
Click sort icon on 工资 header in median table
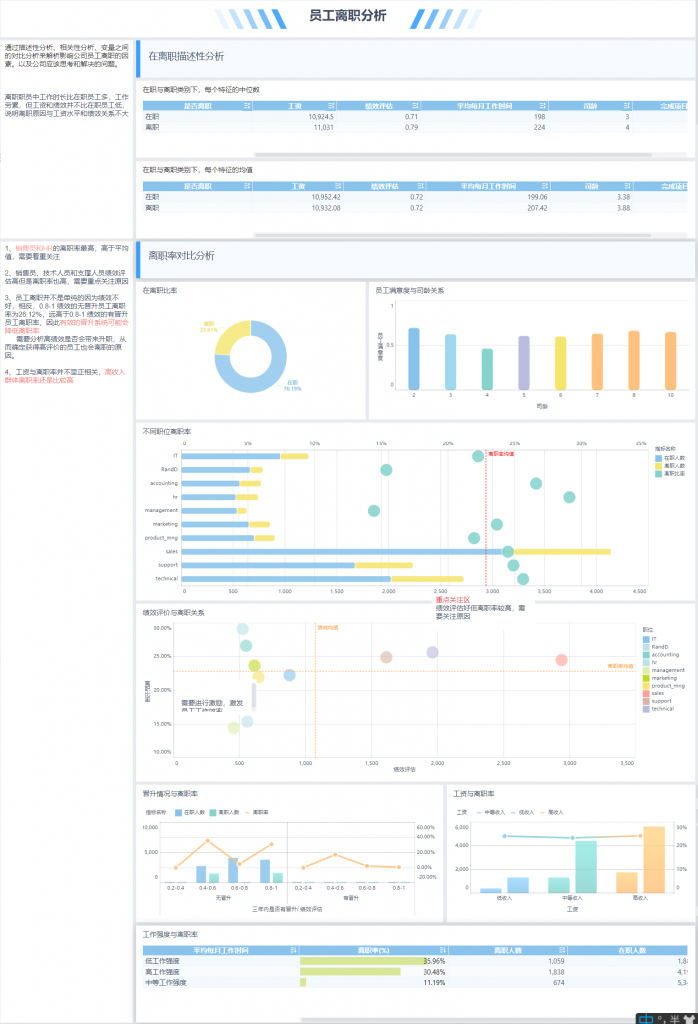pos(331,106)
